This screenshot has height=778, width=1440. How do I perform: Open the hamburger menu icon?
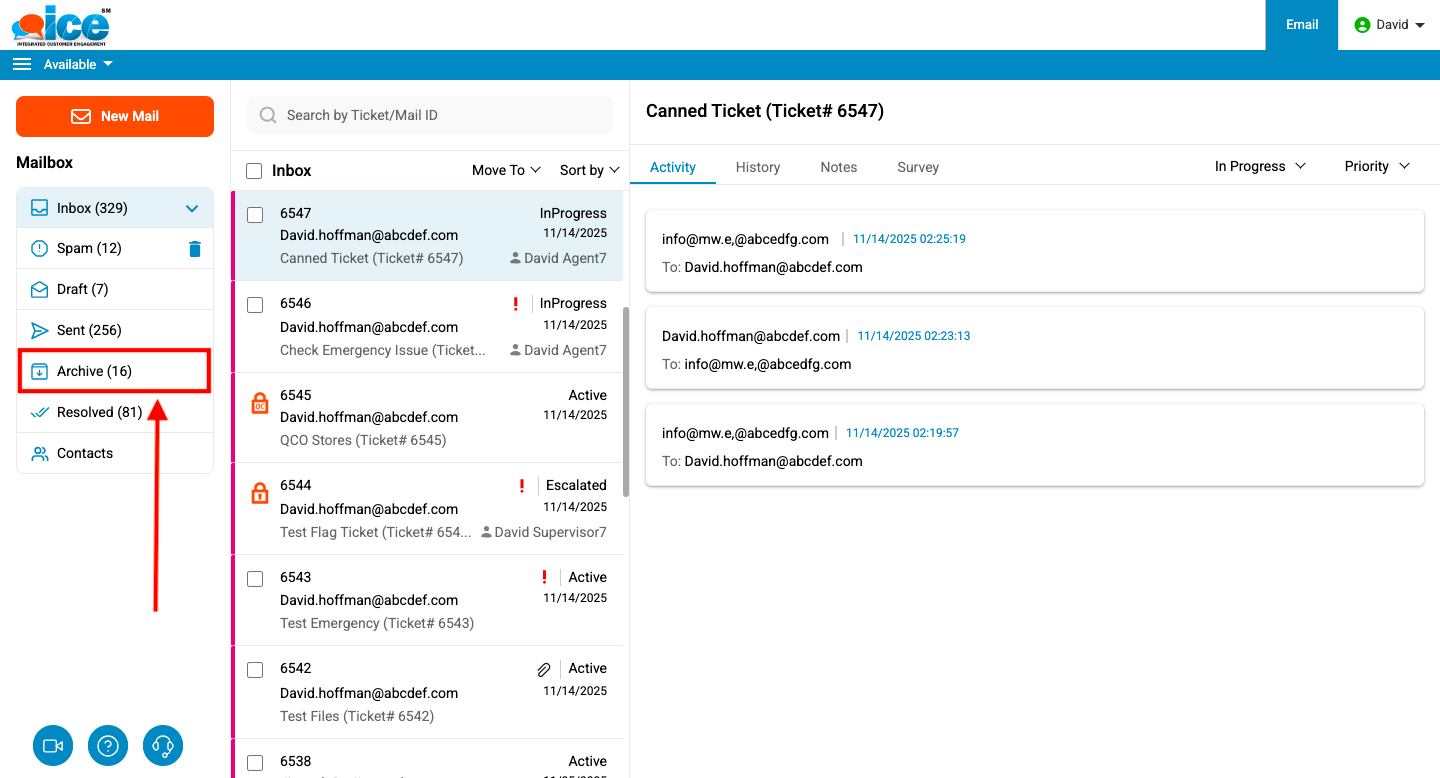coord(22,64)
